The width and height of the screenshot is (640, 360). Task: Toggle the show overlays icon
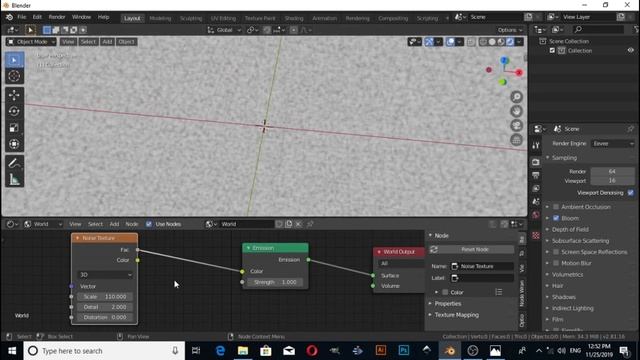[450, 42]
